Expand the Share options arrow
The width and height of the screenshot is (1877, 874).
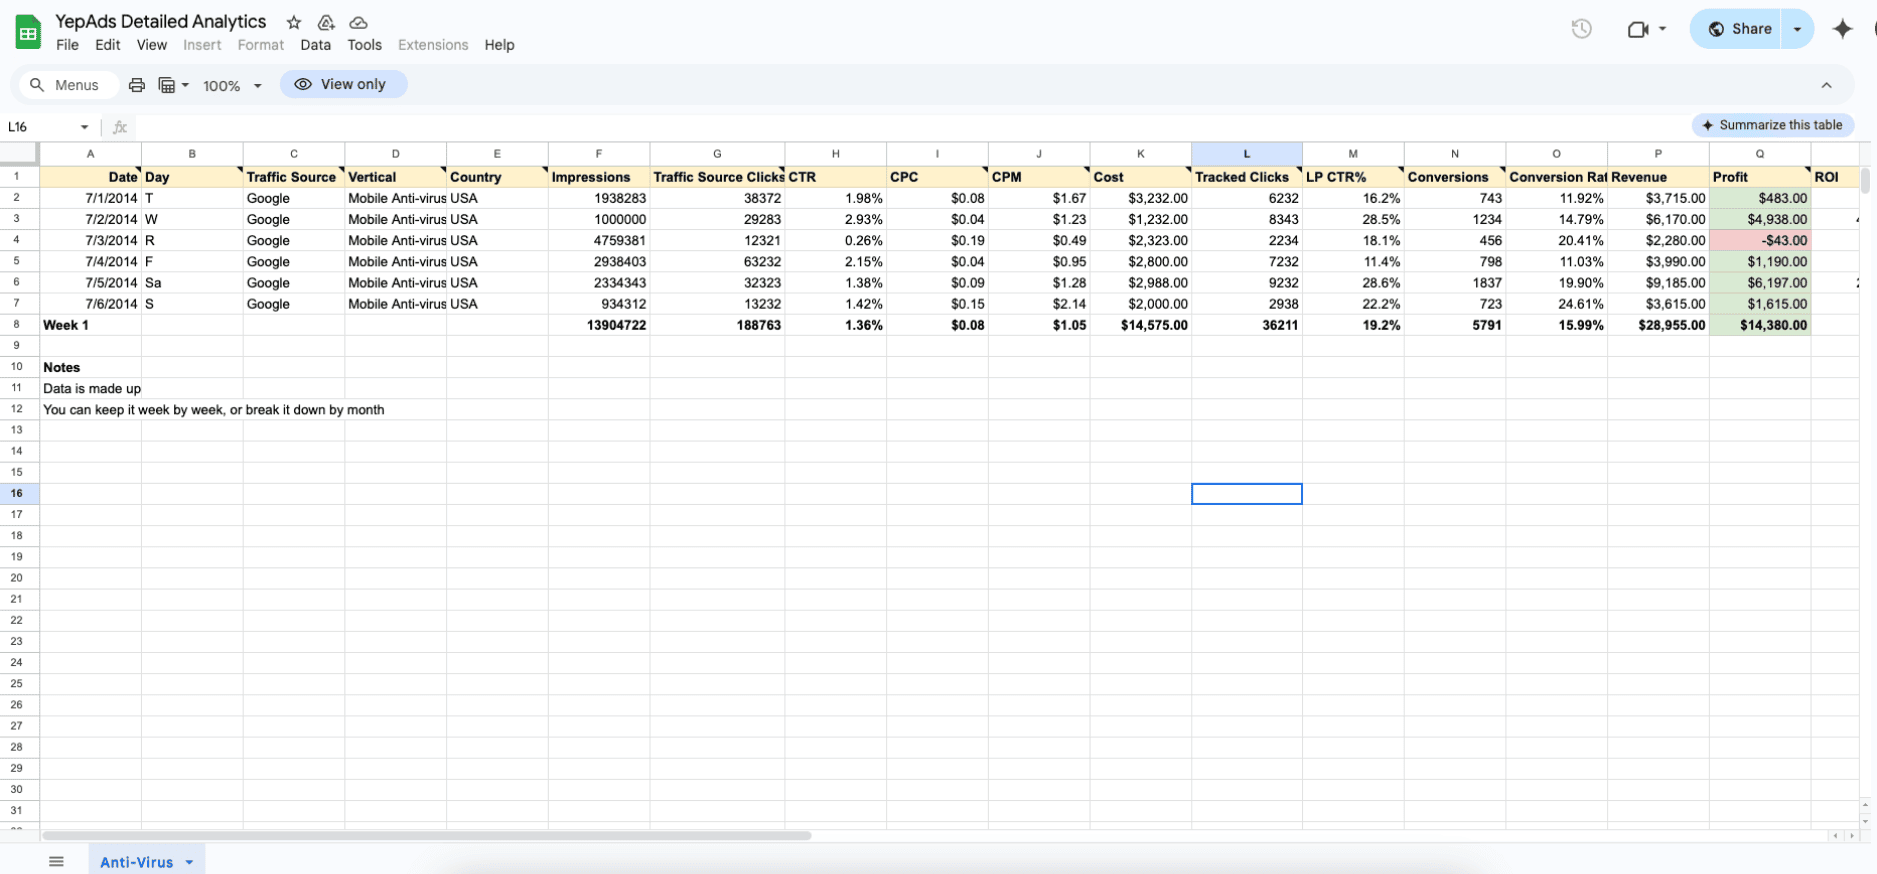point(1797,29)
